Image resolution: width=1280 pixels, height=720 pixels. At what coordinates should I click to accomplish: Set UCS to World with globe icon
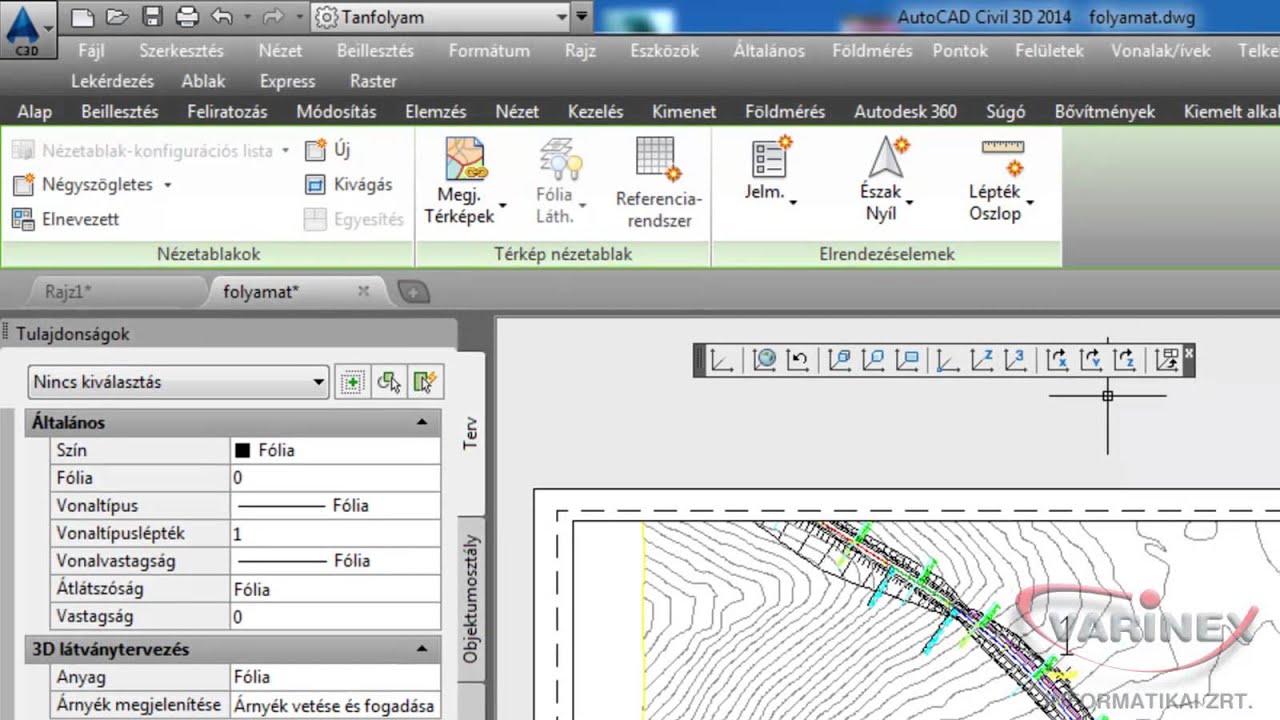click(764, 360)
